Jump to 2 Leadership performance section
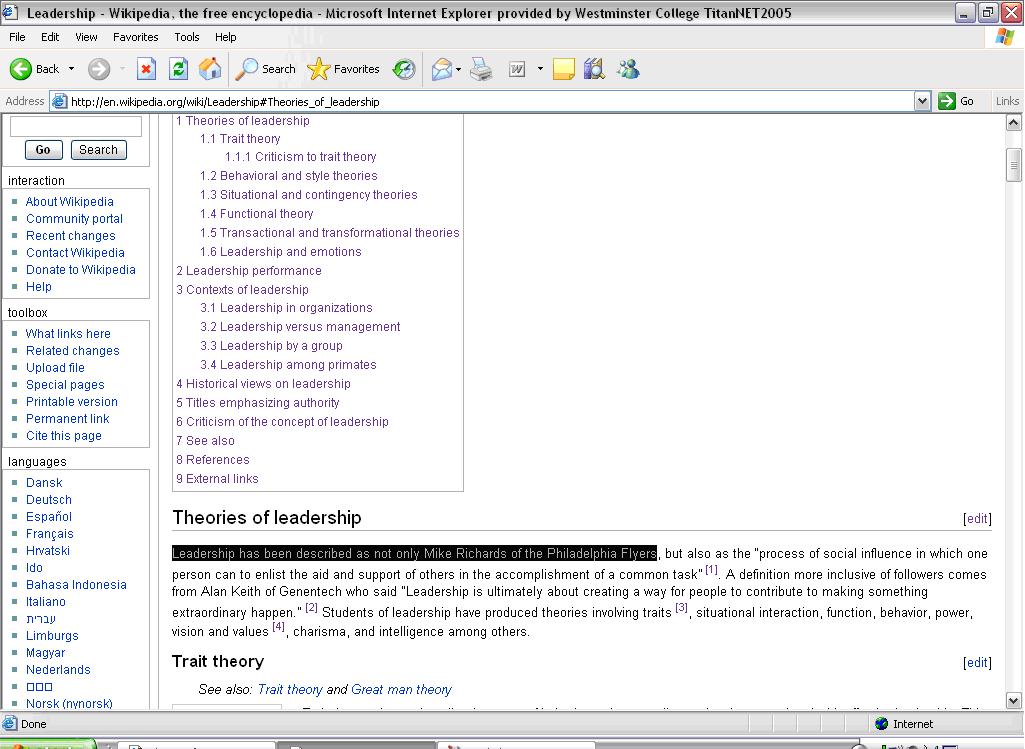 pos(249,271)
